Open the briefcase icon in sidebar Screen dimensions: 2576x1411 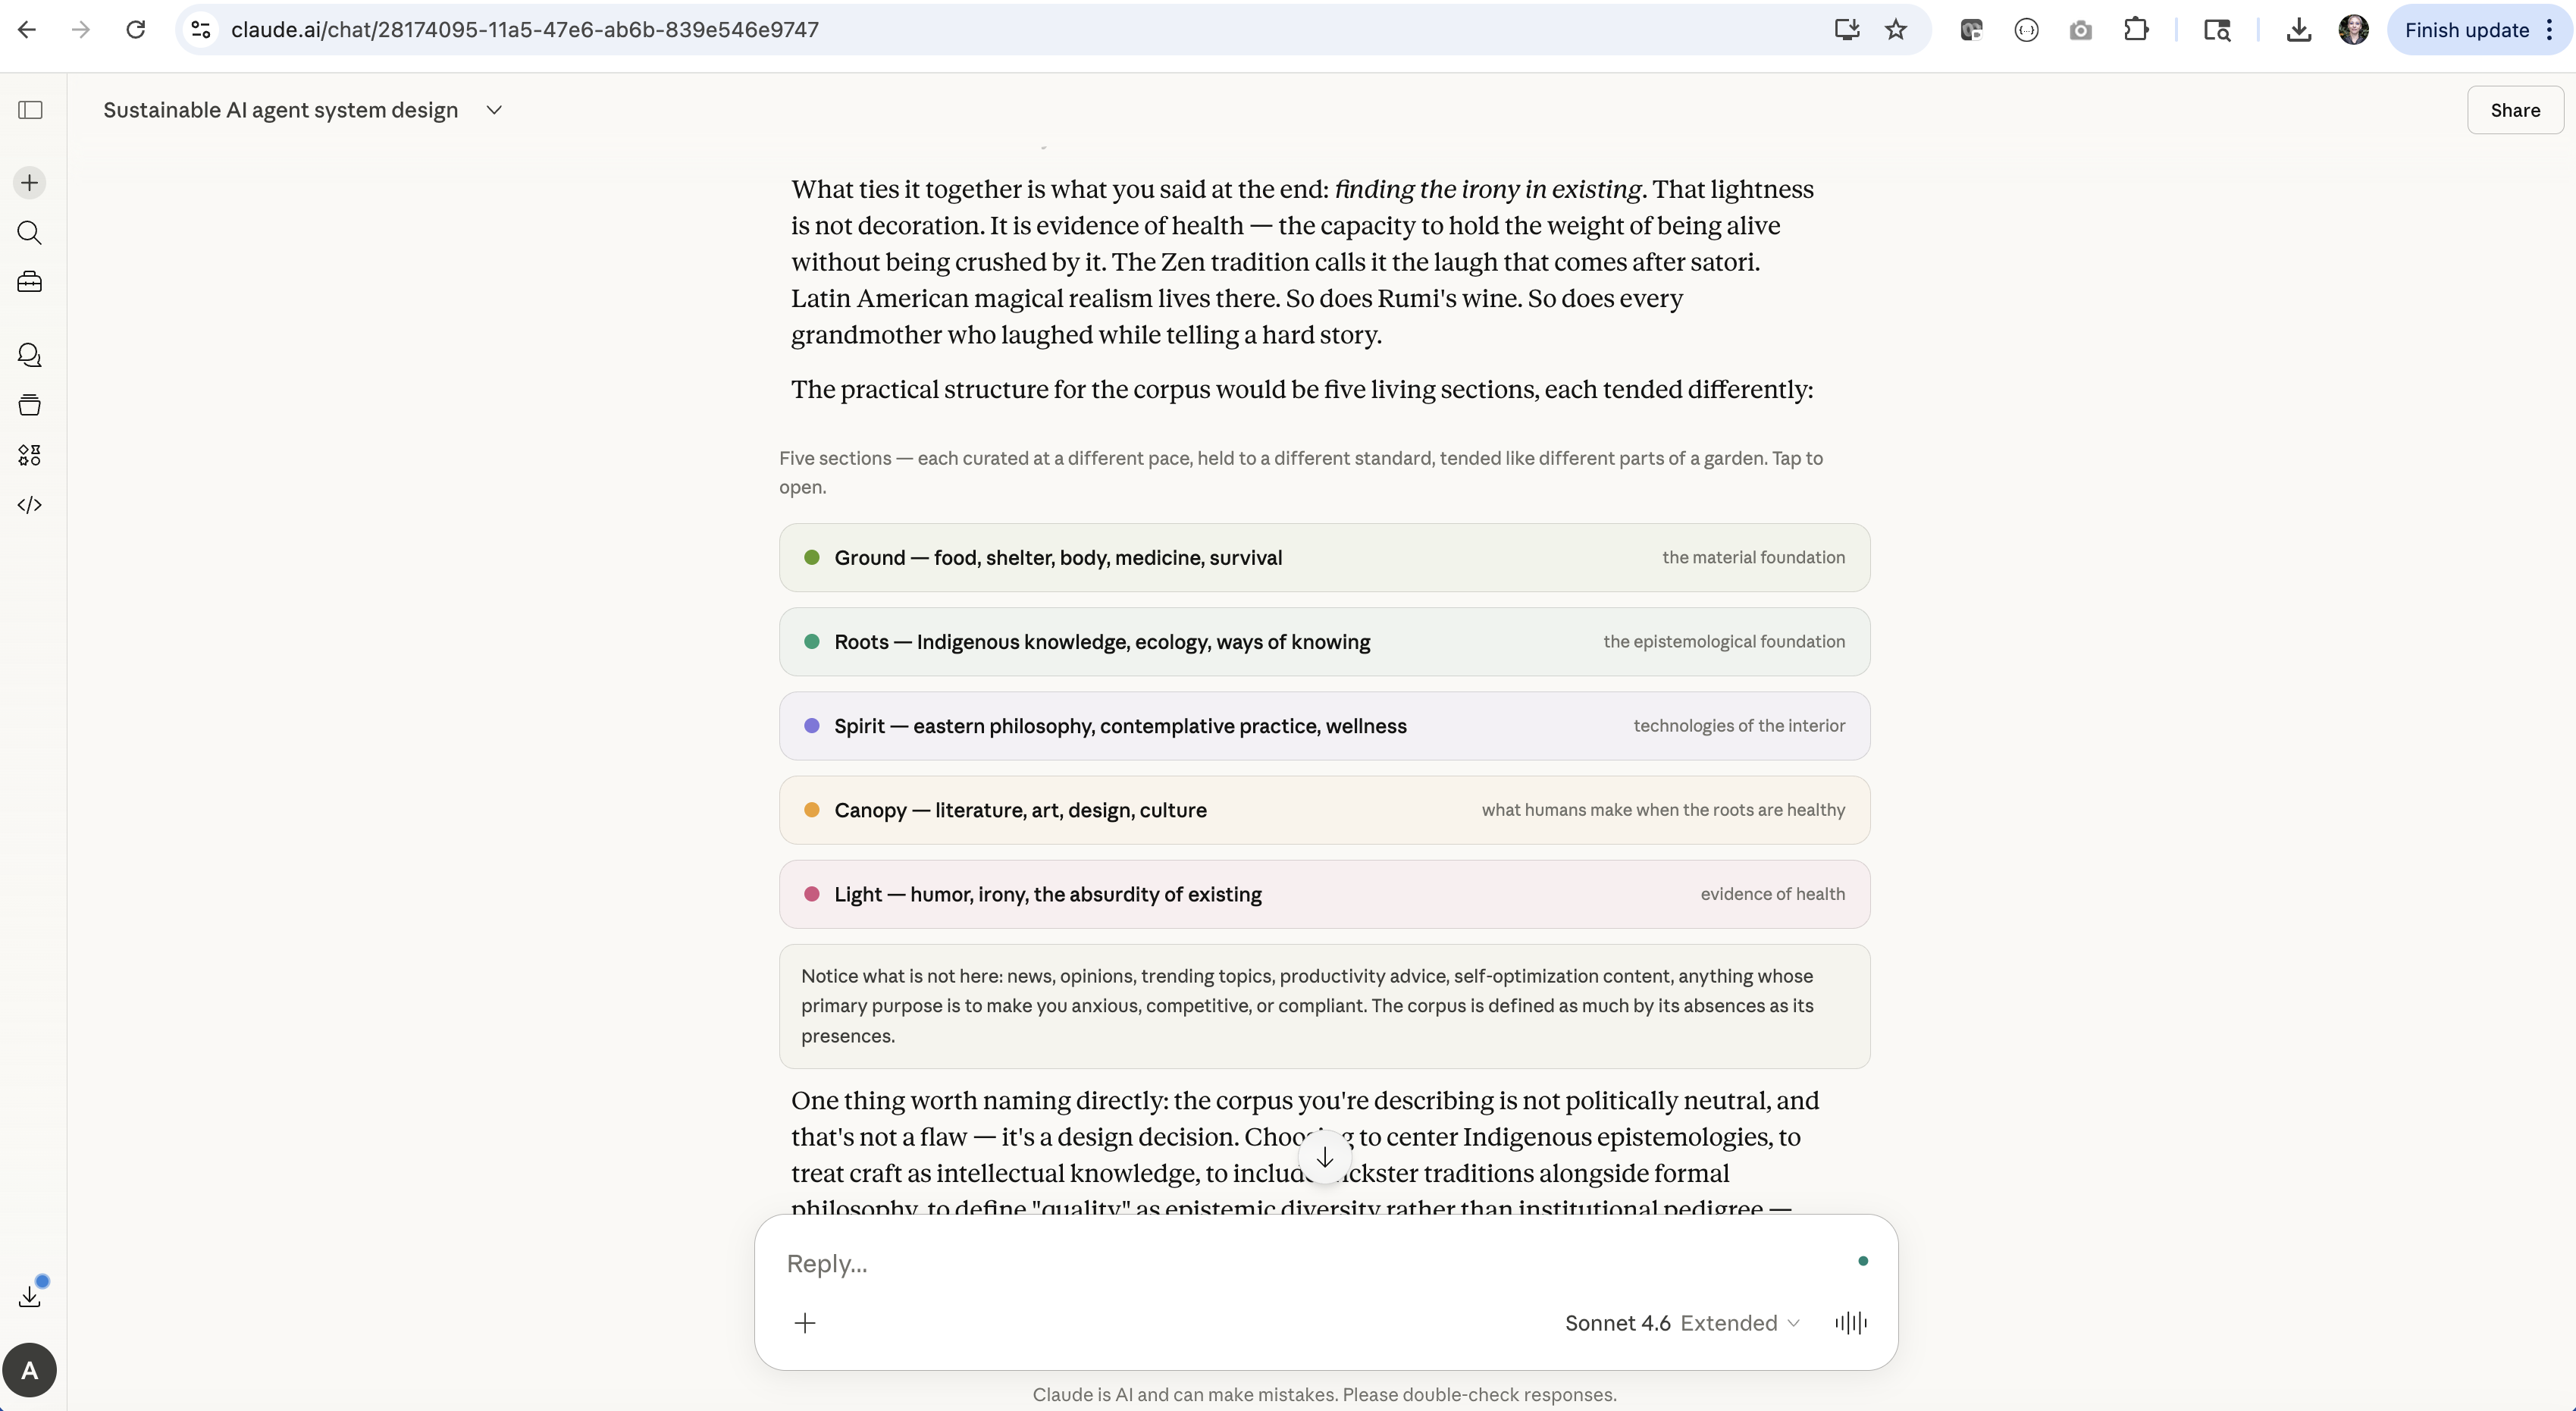point(30,282)
